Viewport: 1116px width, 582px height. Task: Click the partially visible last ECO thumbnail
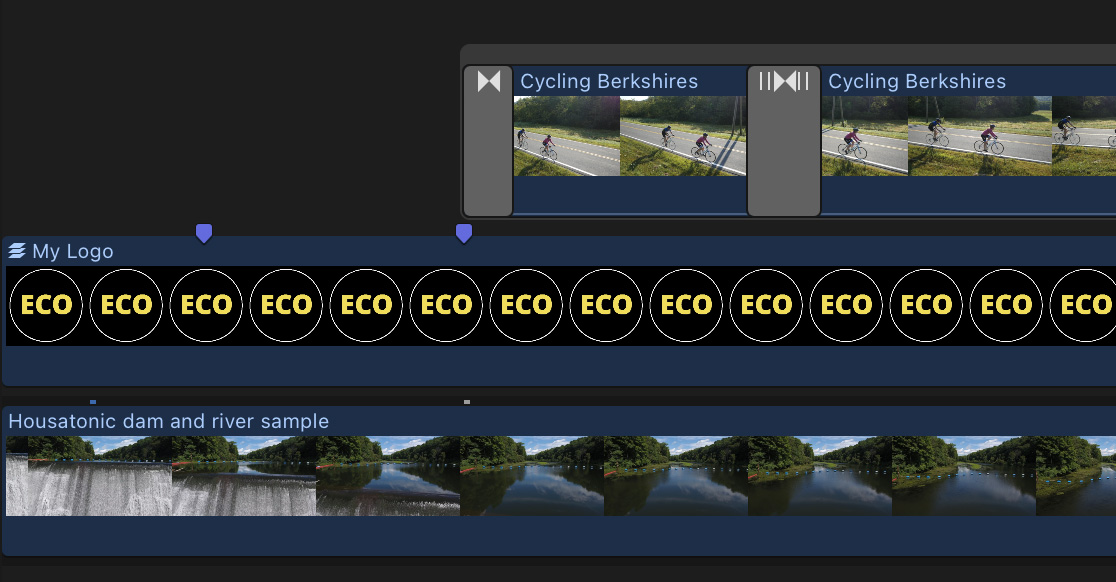click(1083, 305)
